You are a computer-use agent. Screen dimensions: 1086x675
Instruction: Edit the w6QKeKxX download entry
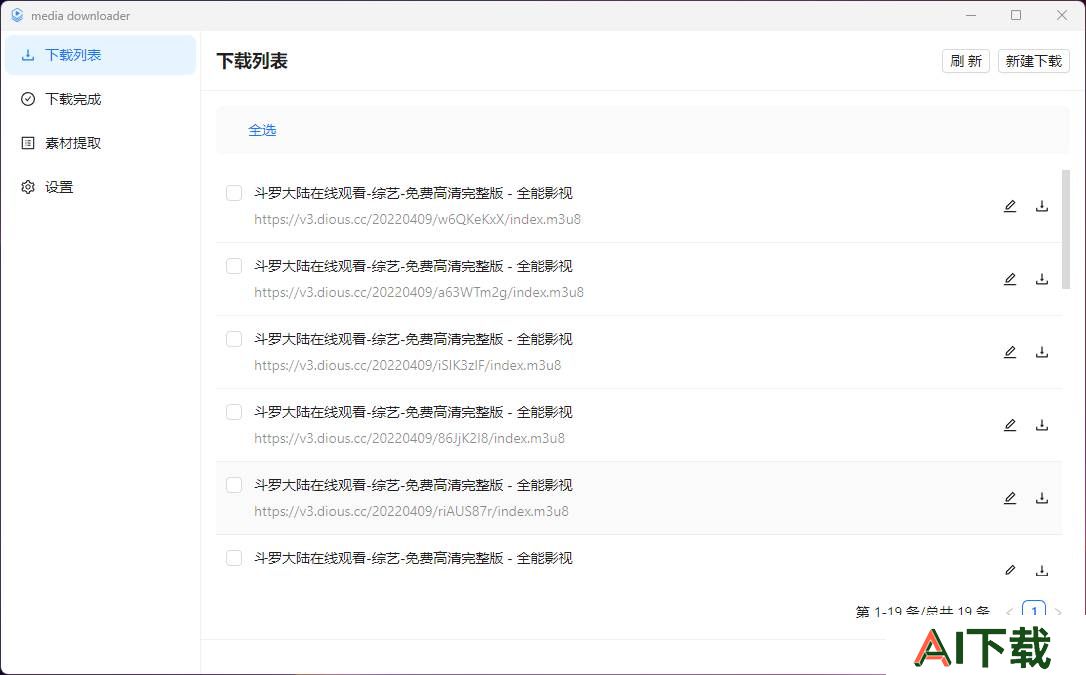1010,206
